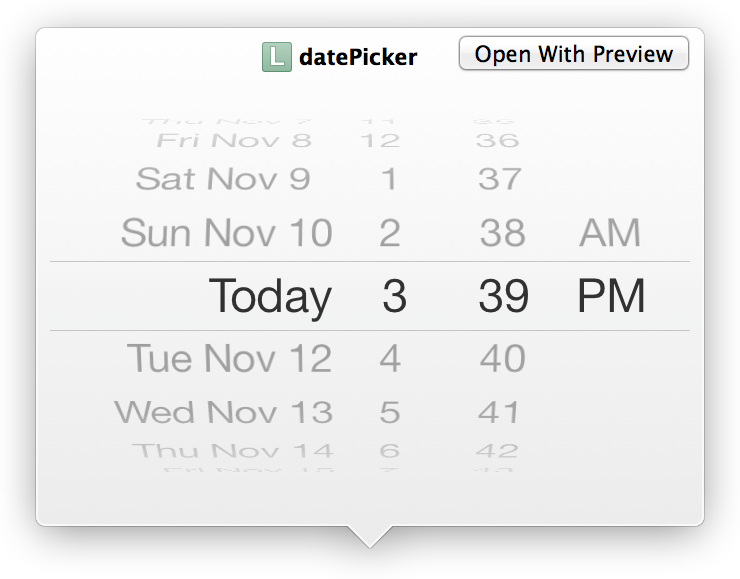This screenshot has height=579, width=740.
Task: Select minute 40 in the minute wheel
Action: point(502,358)
